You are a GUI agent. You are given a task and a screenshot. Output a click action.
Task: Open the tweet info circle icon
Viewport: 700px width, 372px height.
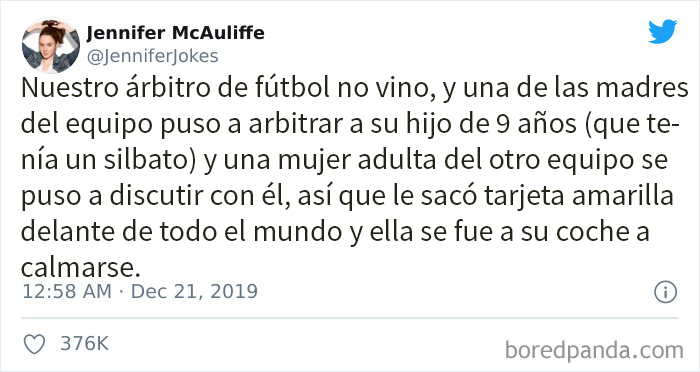(666, 293)
